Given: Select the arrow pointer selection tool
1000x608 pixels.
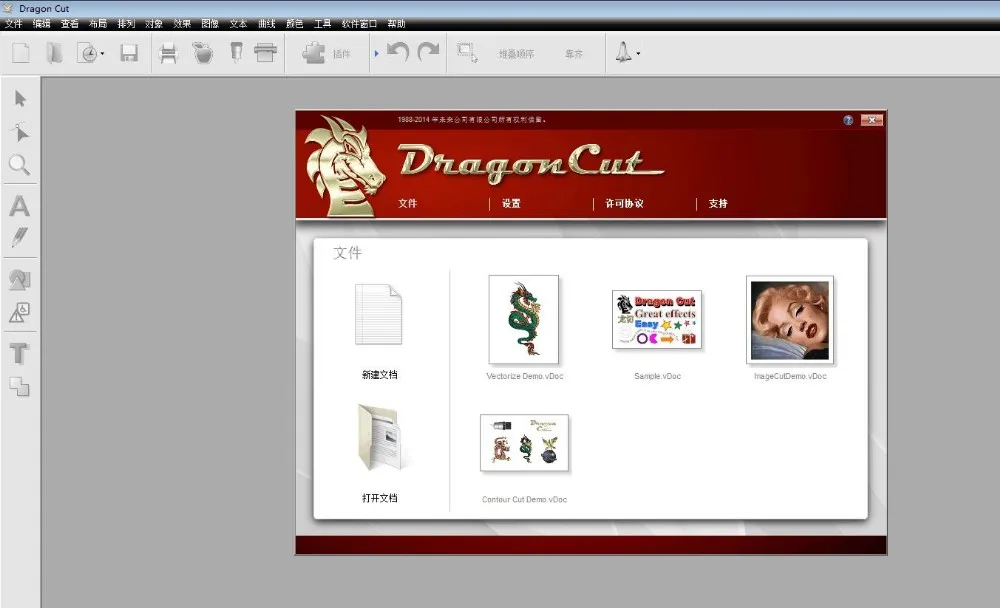Looking at the screenshot, I should (x=20, y=99).
